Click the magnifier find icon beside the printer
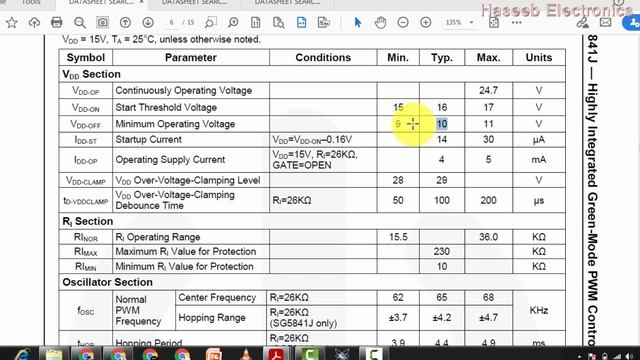 (x=80, y=22)
